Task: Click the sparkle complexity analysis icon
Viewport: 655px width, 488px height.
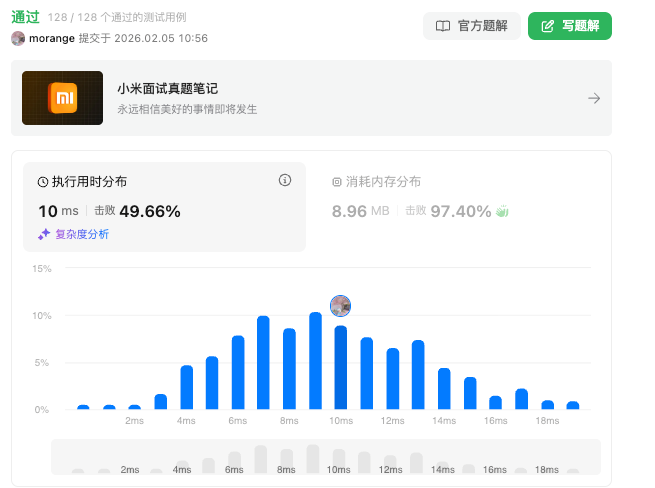Action: click(44, 234)
